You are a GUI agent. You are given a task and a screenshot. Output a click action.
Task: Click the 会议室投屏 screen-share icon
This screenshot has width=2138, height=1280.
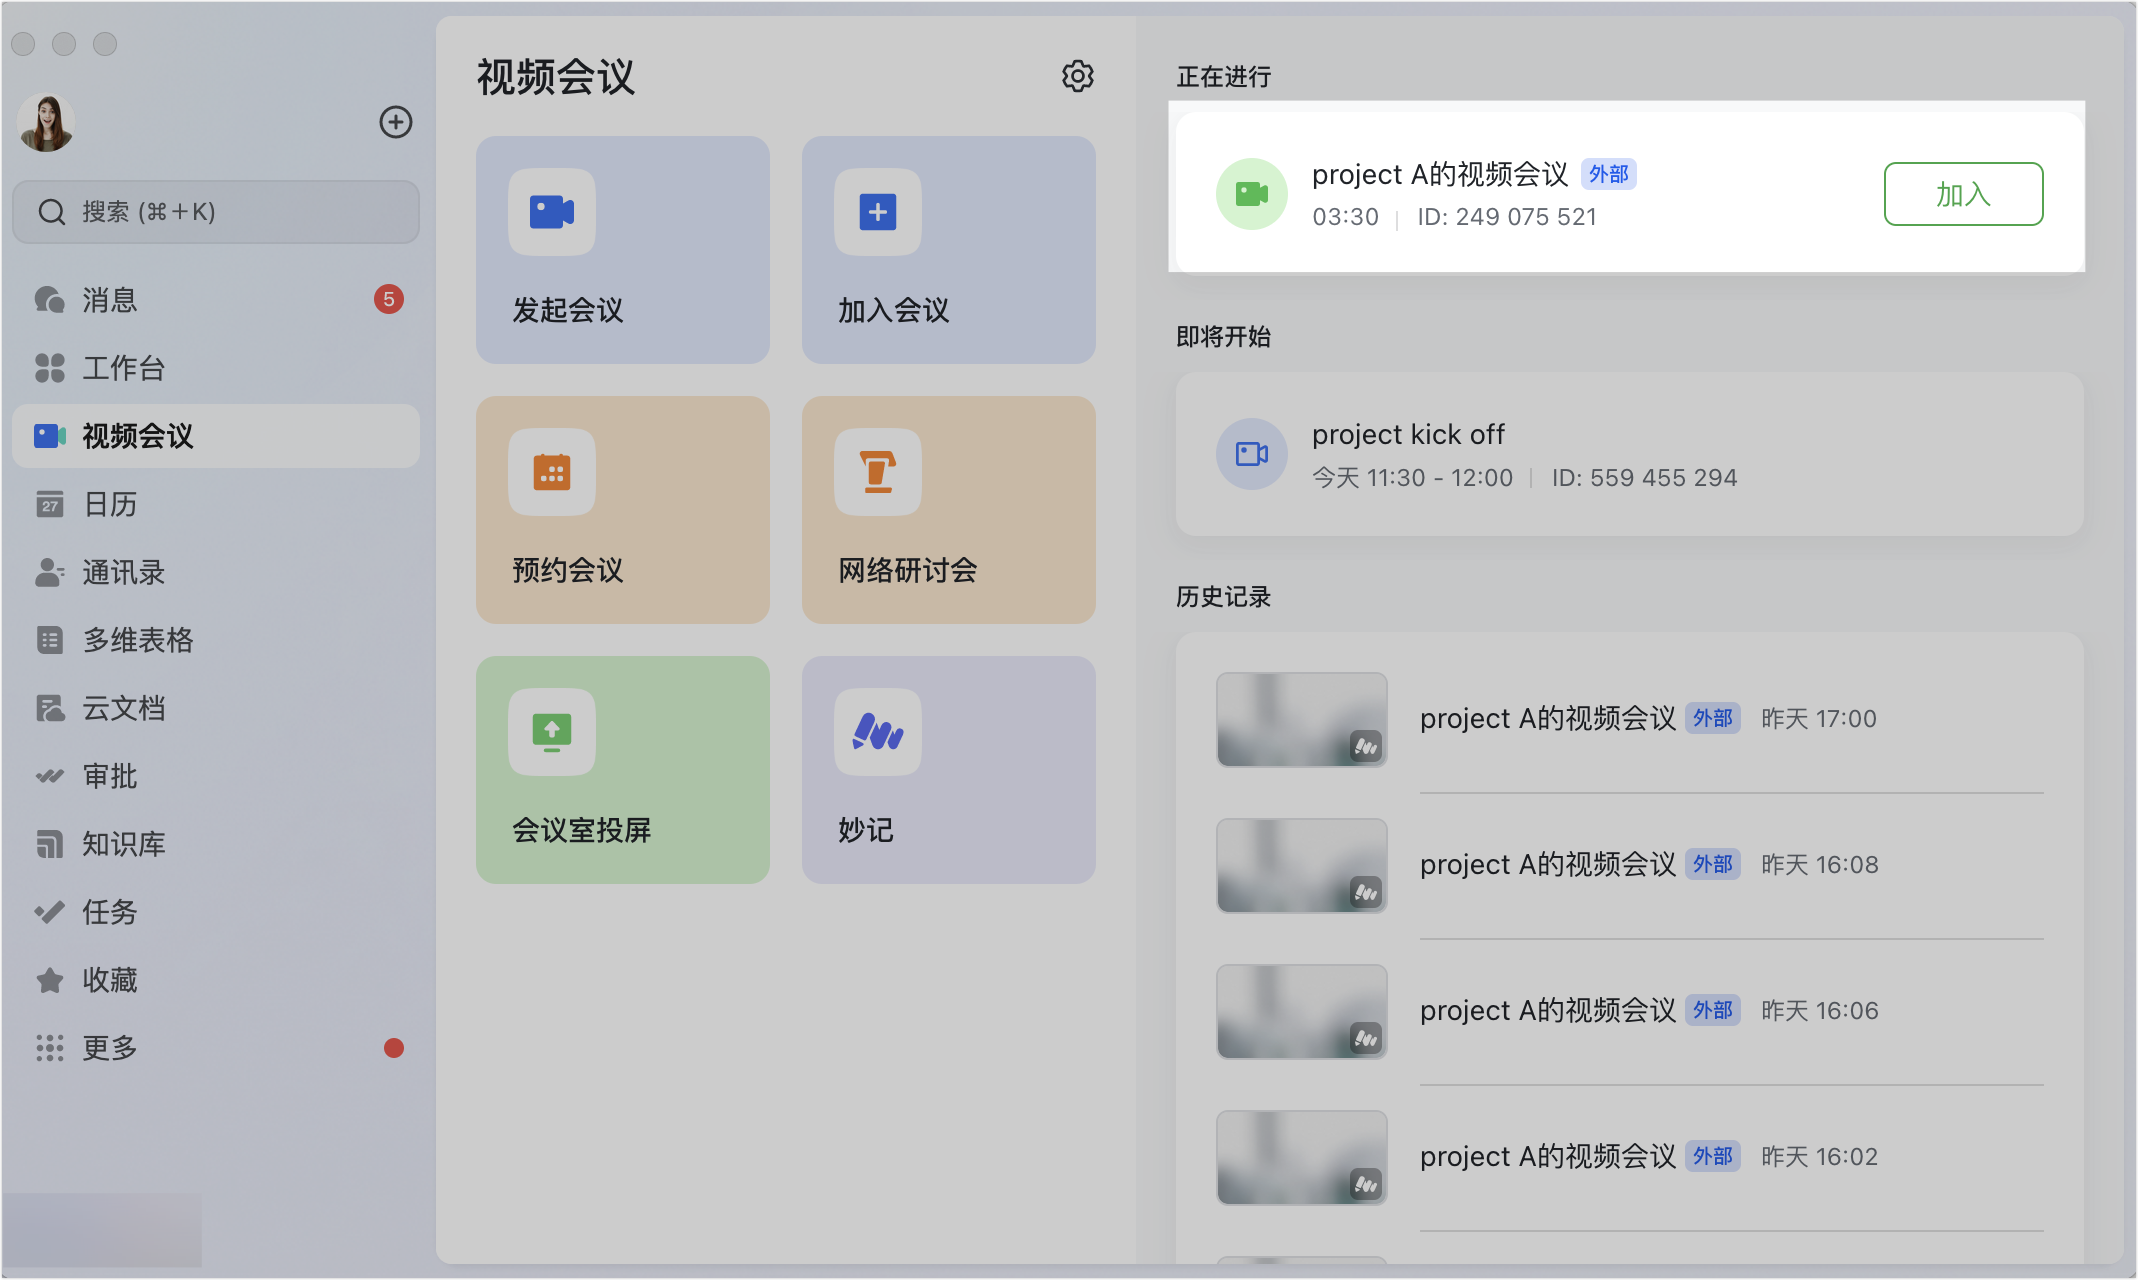(552, 732)
